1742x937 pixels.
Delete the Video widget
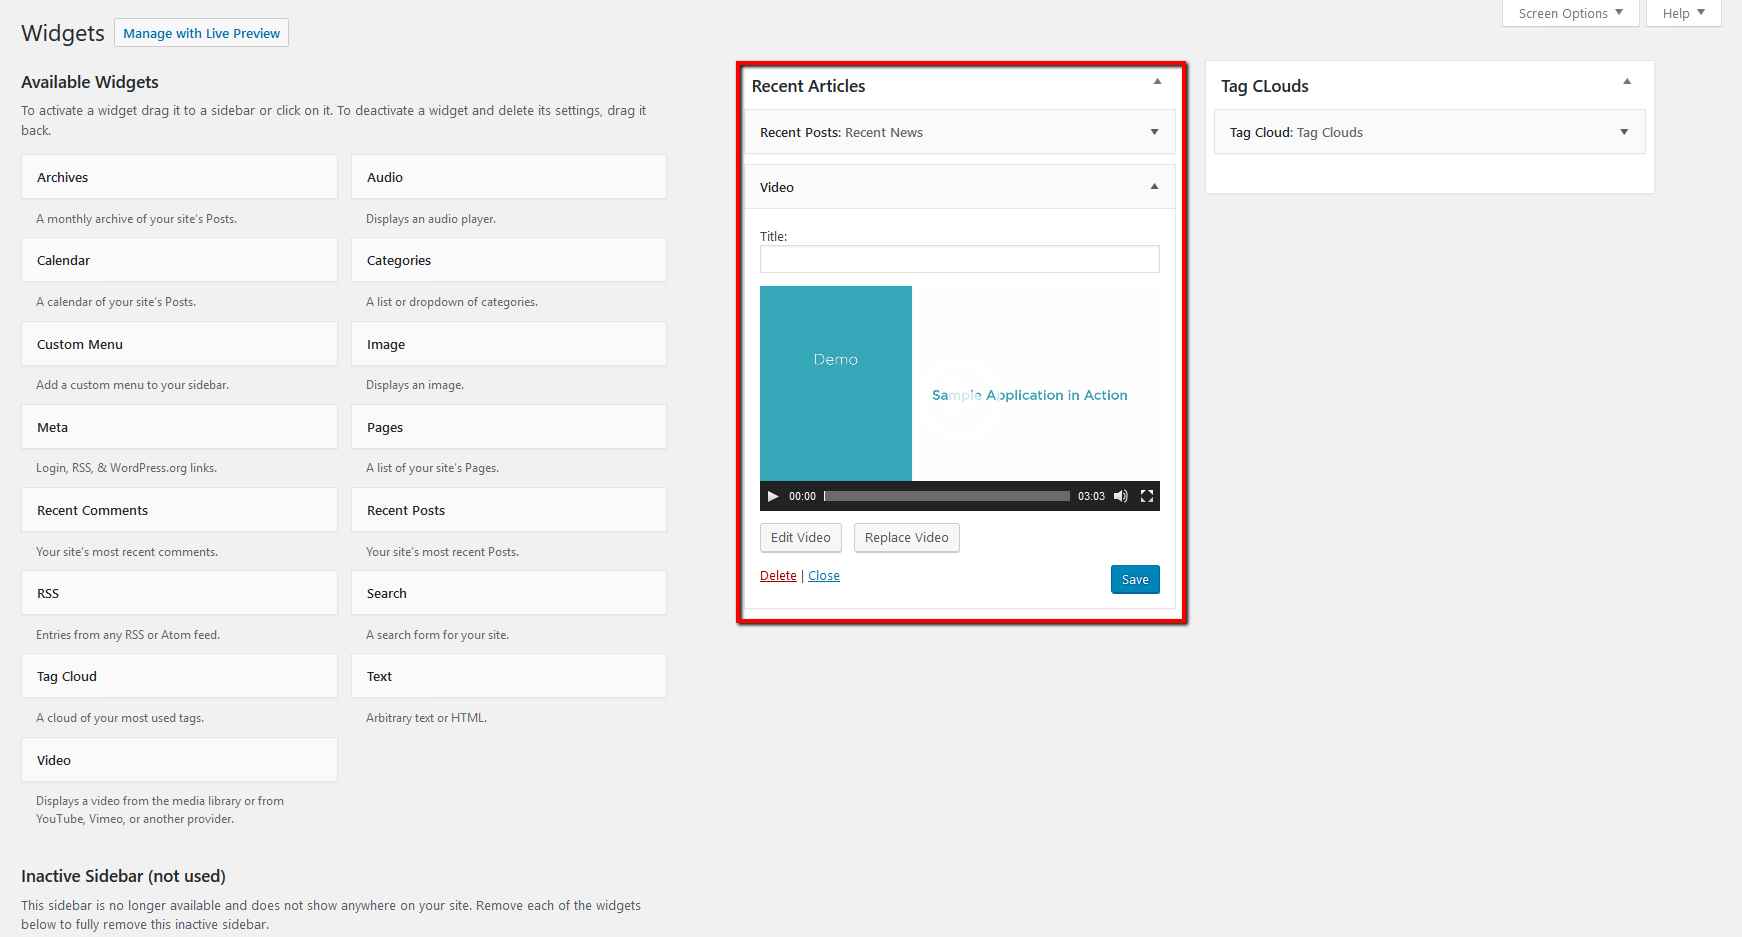pyautogui.click(x=778, y=576)
